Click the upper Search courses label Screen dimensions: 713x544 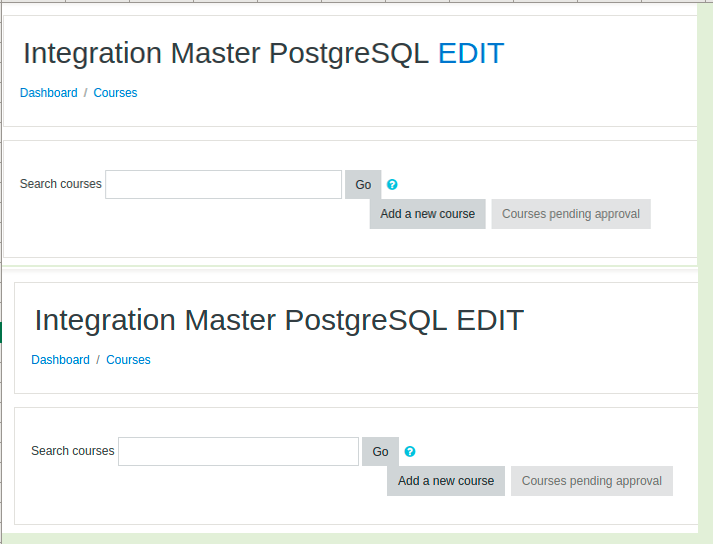[x=60, y=184]
